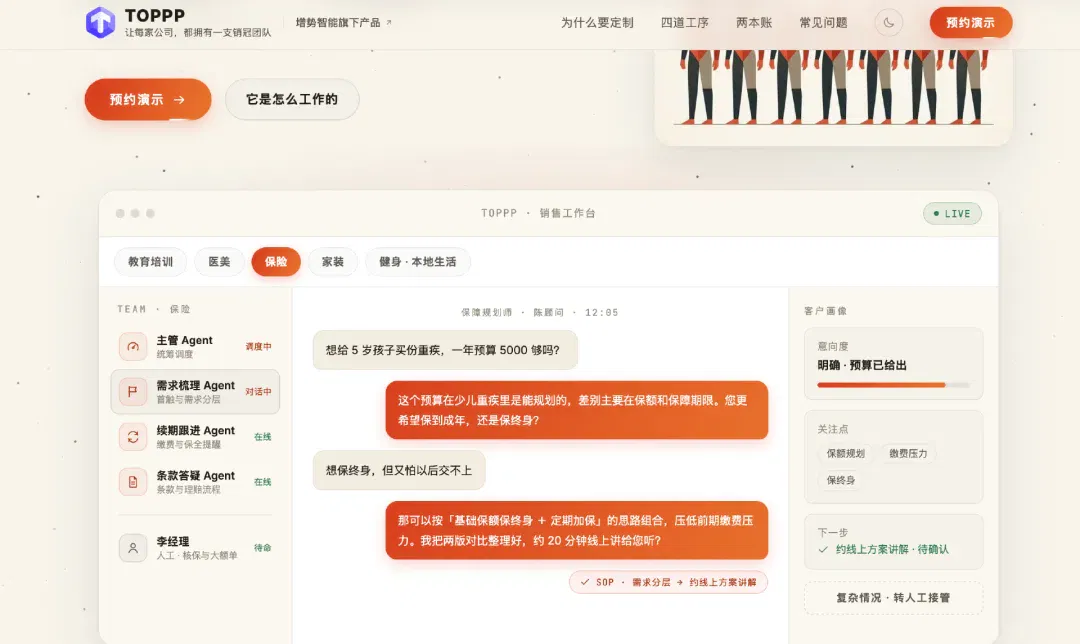Click 复杂情况 · 转人工接管 button

[893, 598]
